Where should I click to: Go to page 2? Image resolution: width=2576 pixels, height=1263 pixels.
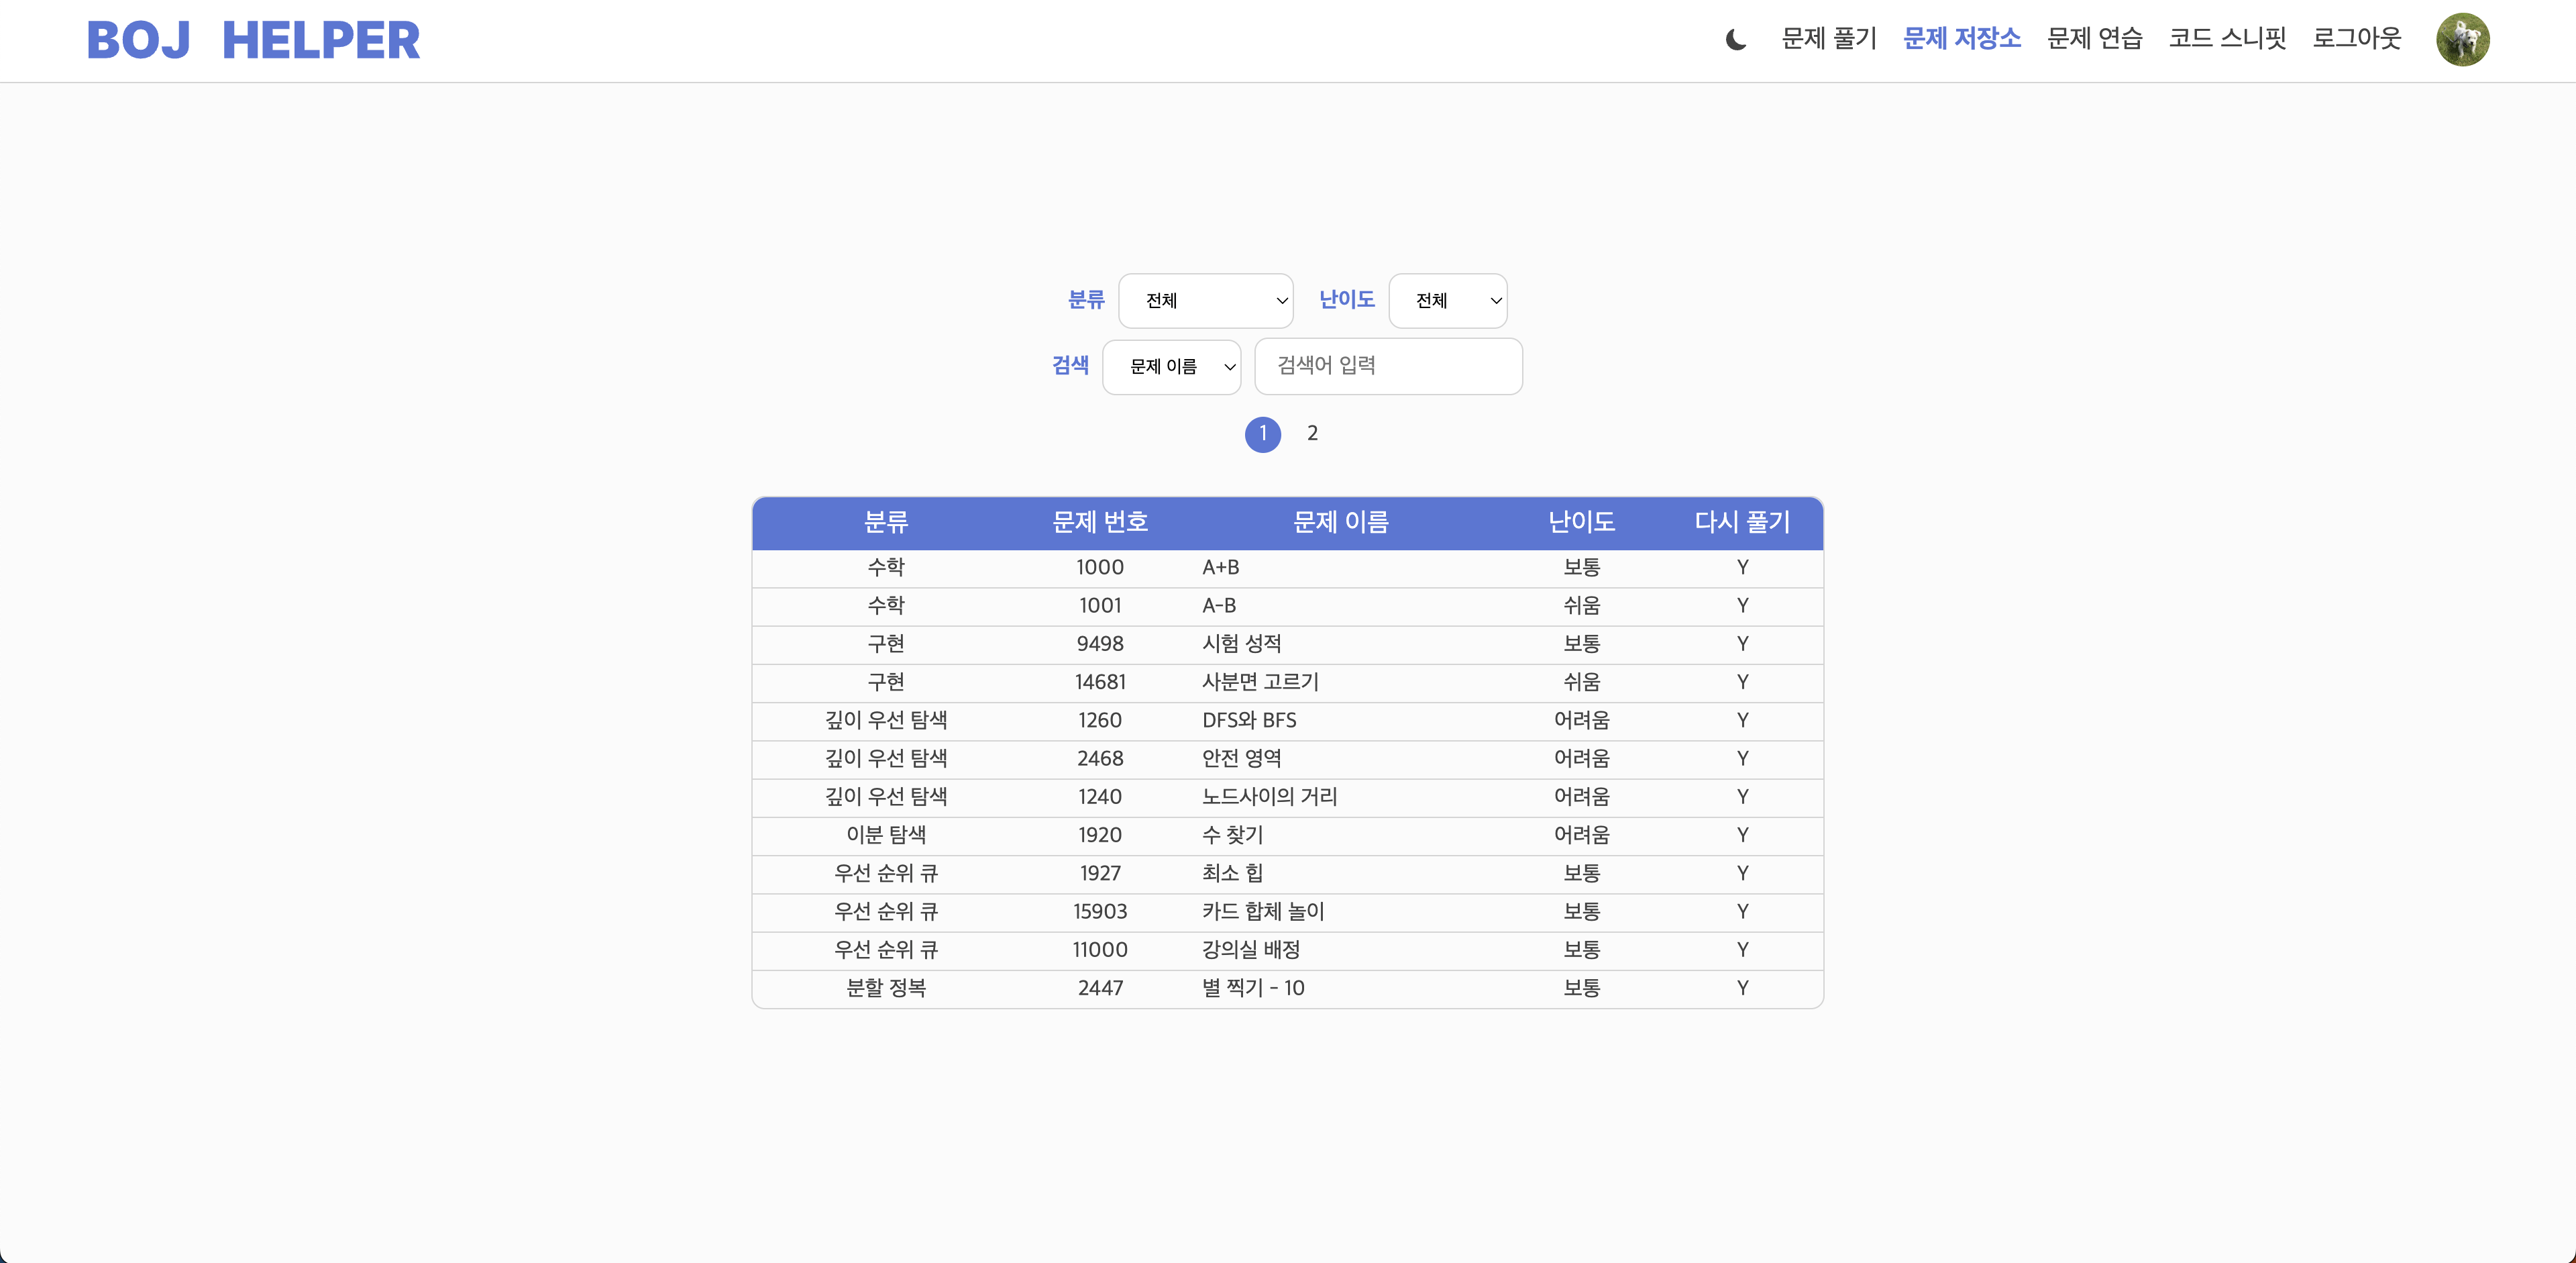[x=1312, y=434]
